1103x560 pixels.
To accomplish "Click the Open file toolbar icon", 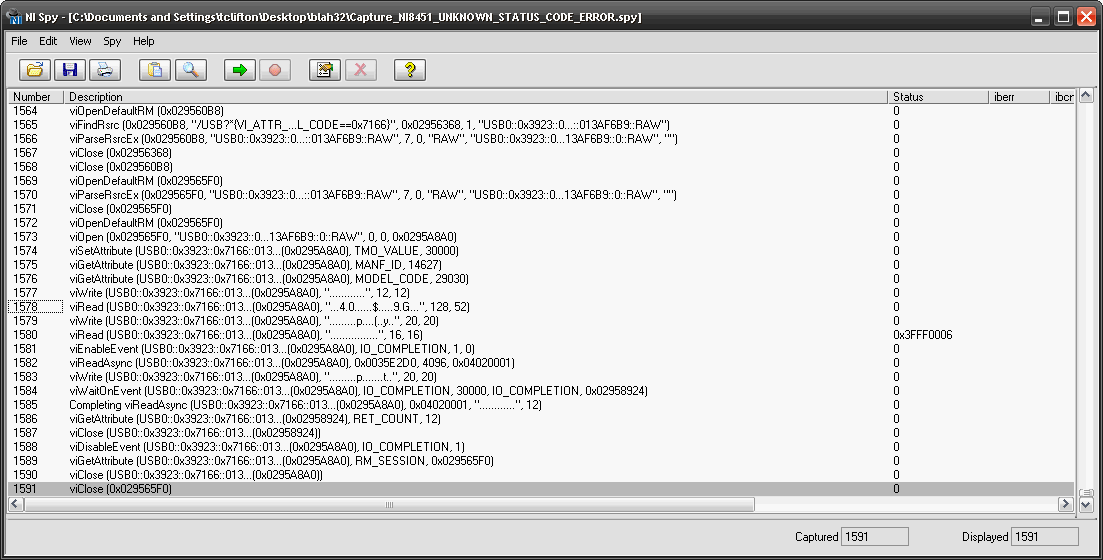I will (34, 70).
